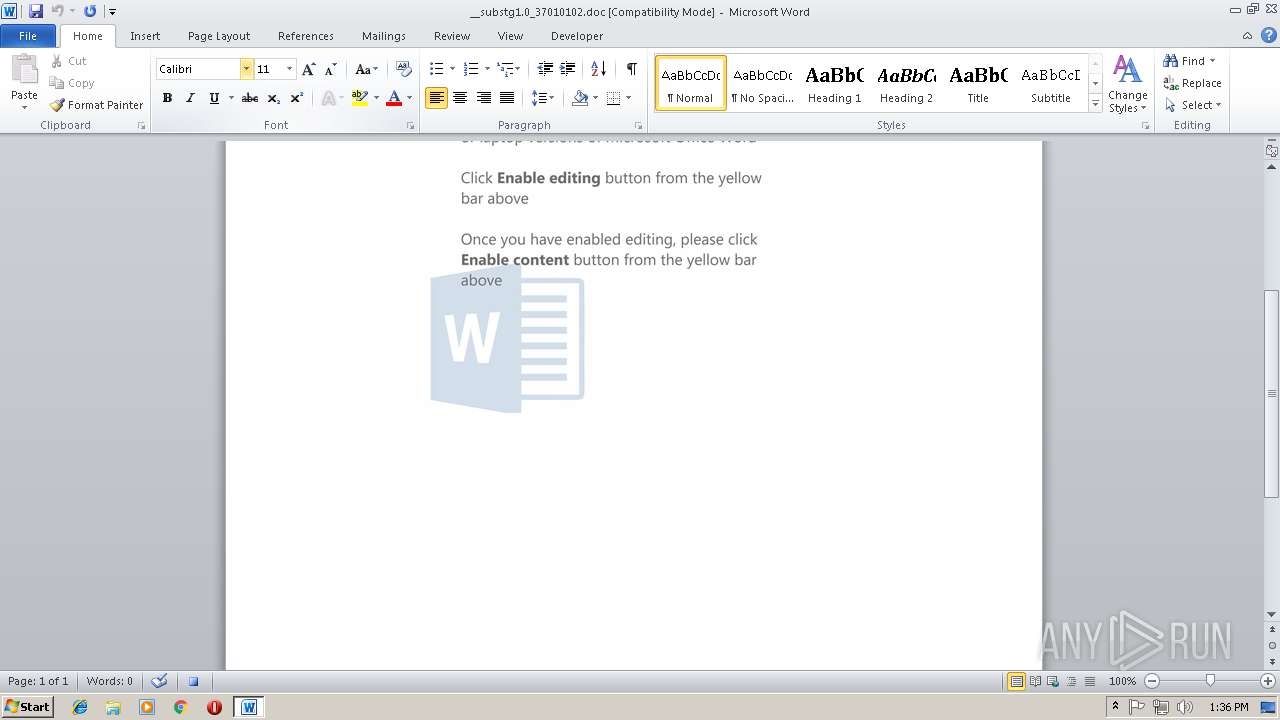Switch to References tab

[306, 36]
